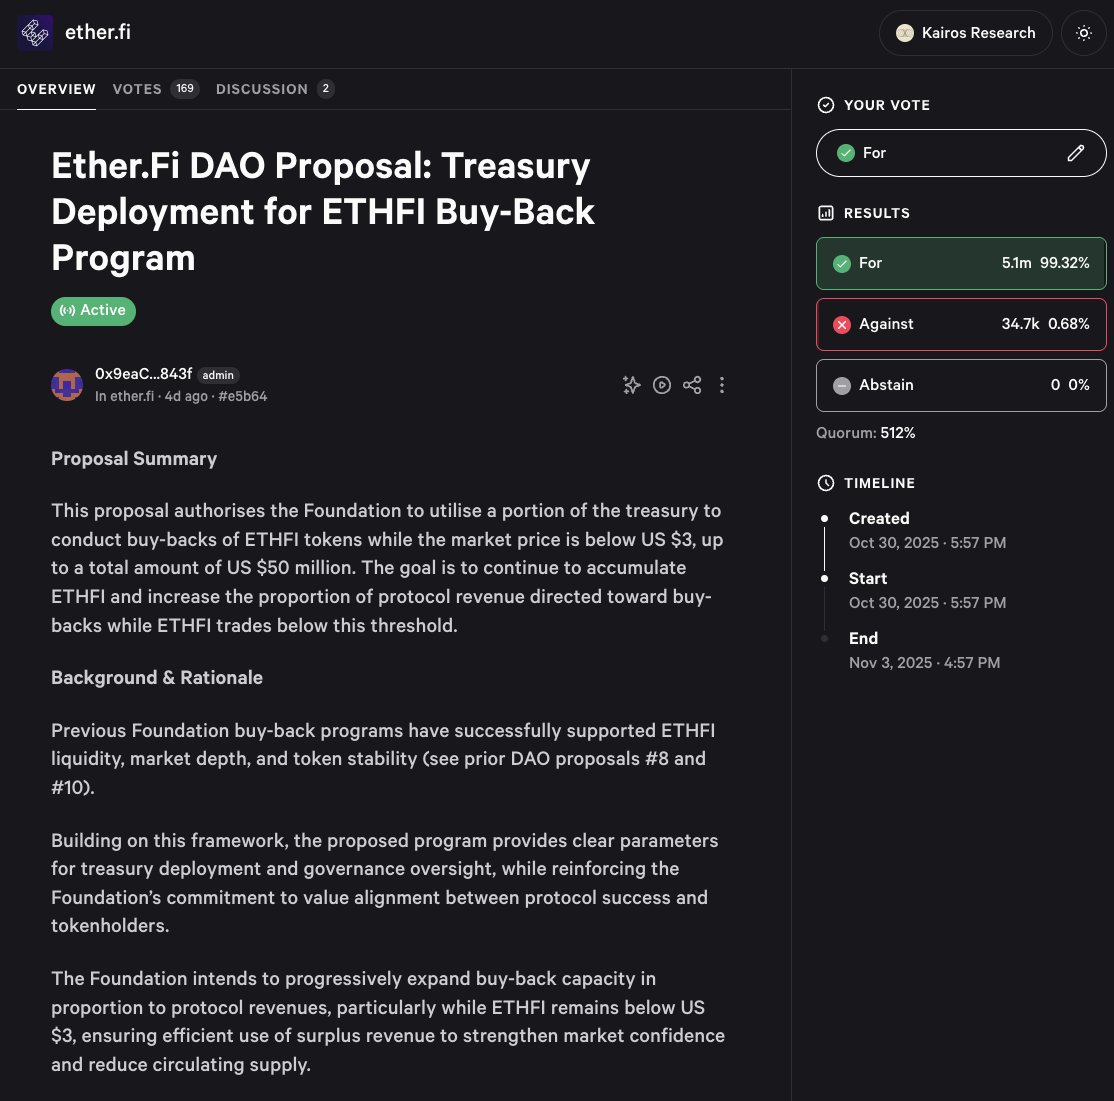The height and width of the screenshot is (1101, 1114).
Task: Select the Abstain result row
Action: pos(961,385)
